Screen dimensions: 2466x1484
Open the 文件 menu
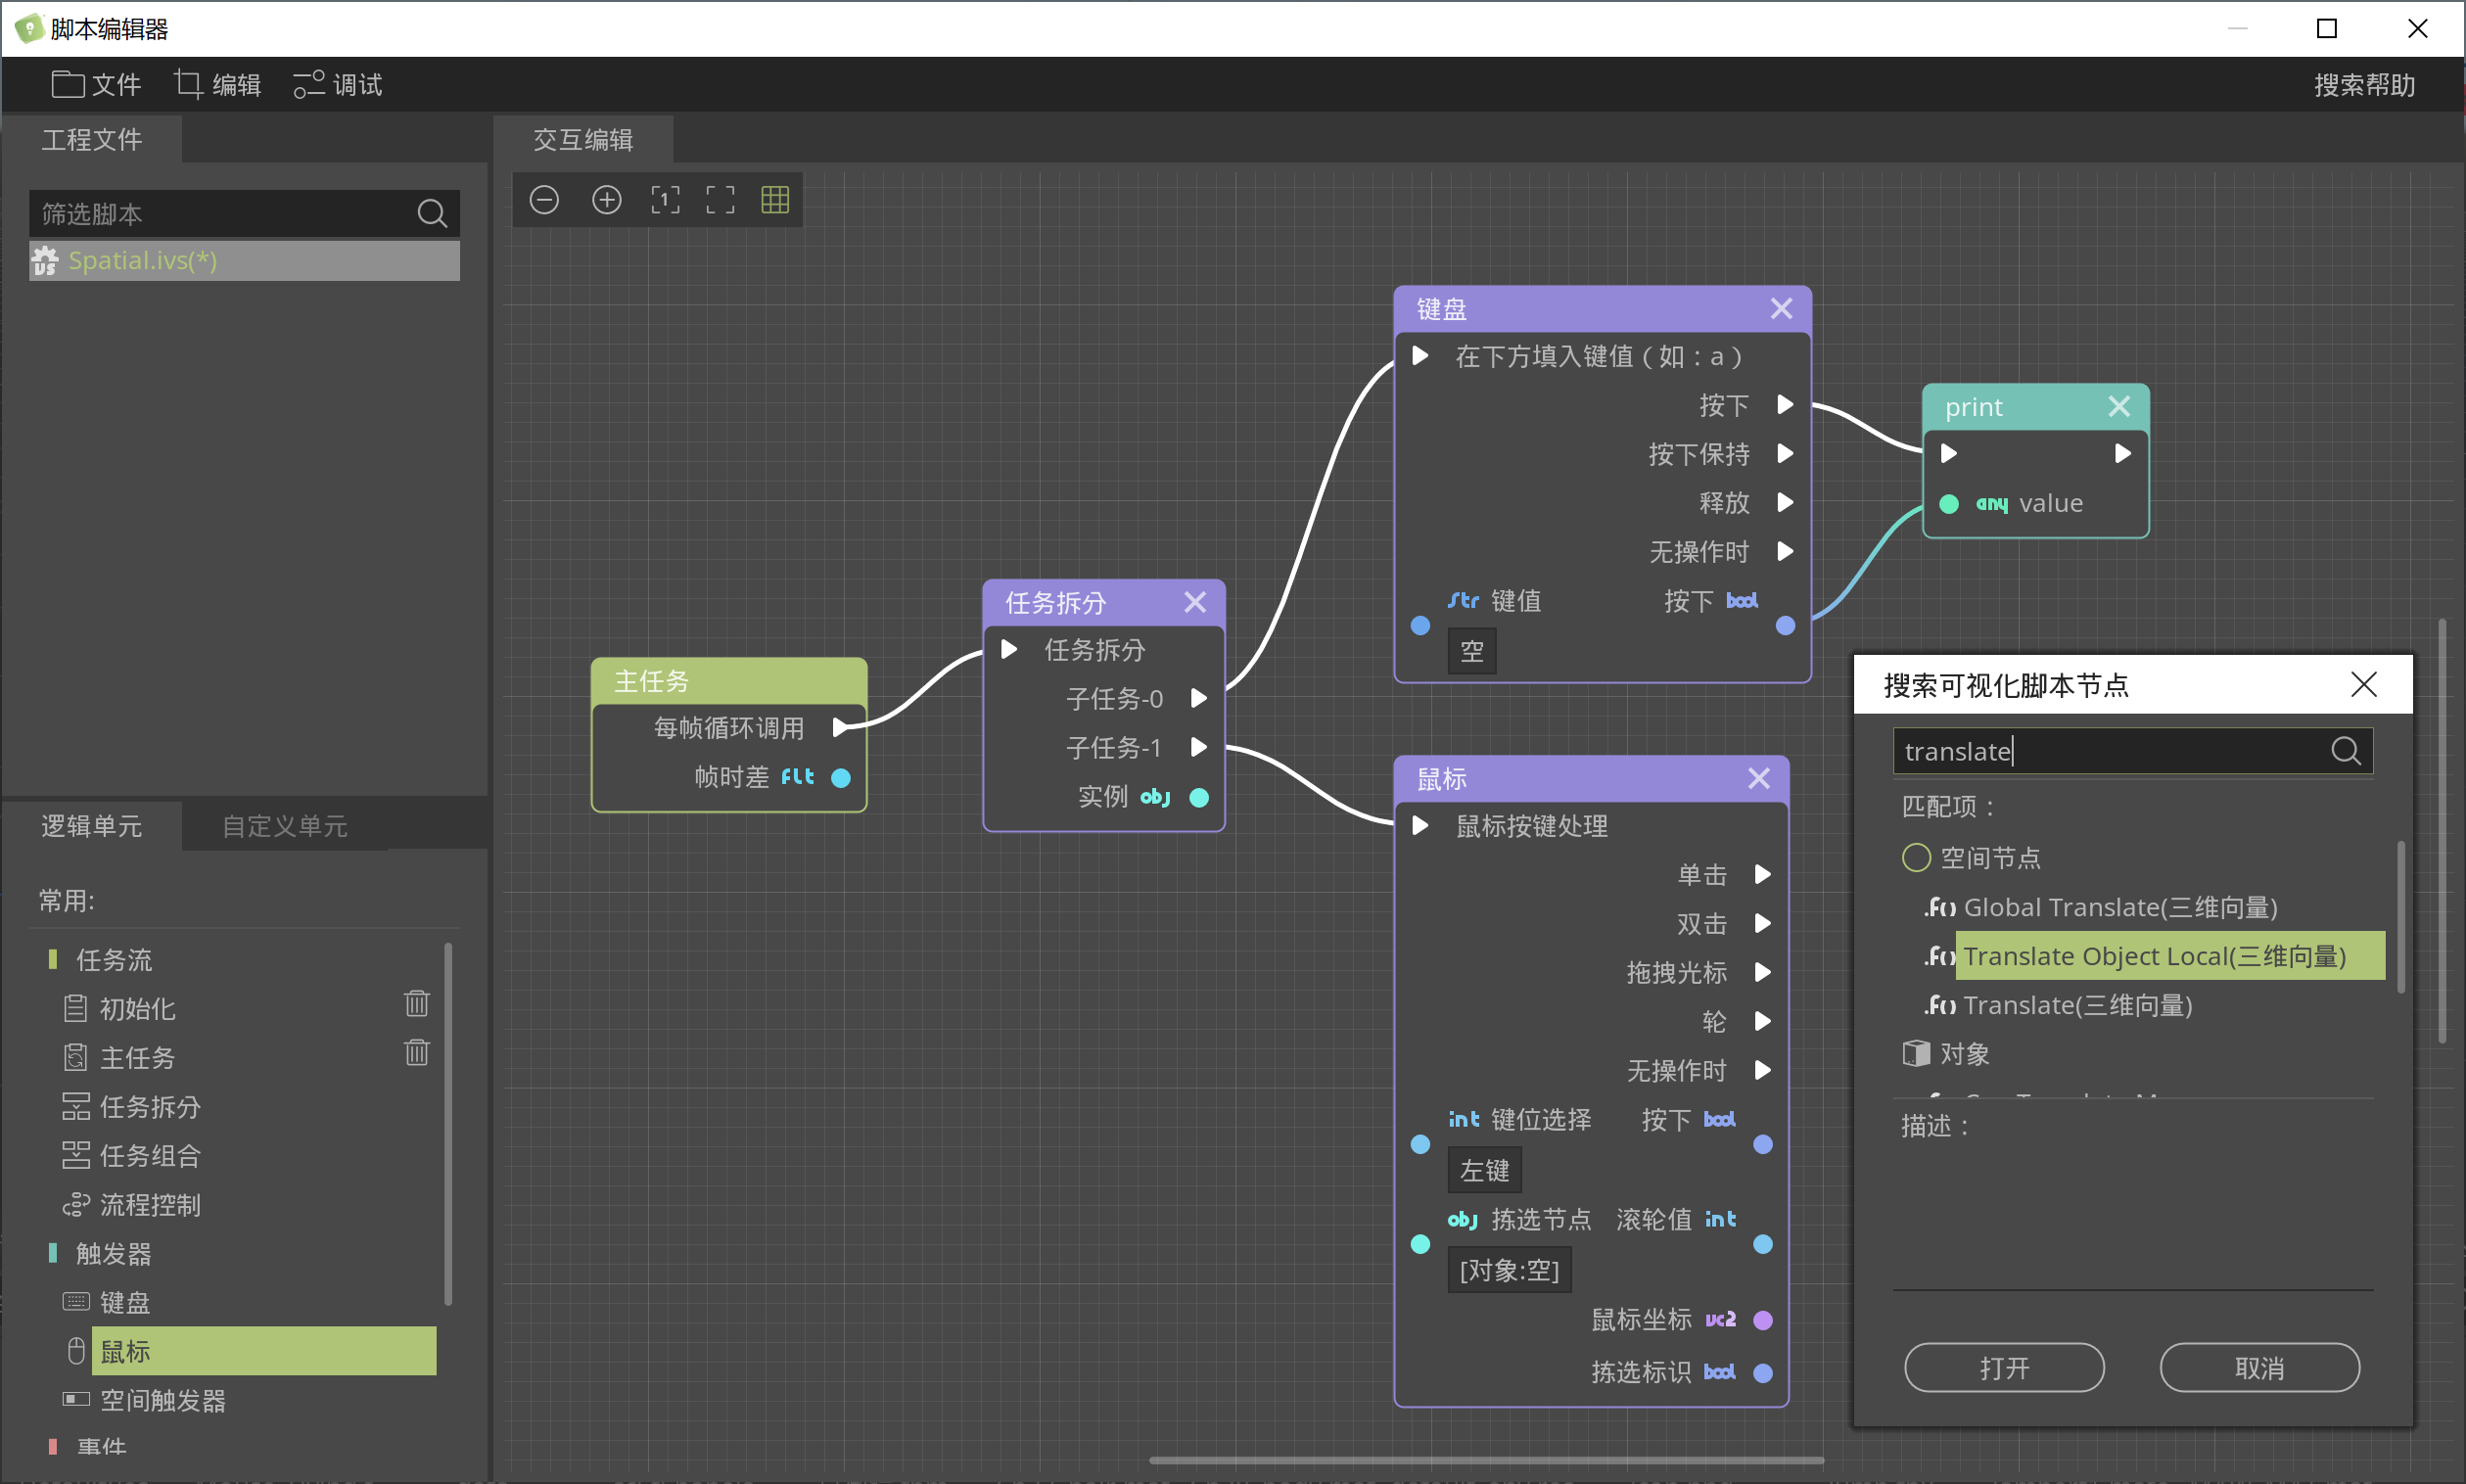(95, 84)
